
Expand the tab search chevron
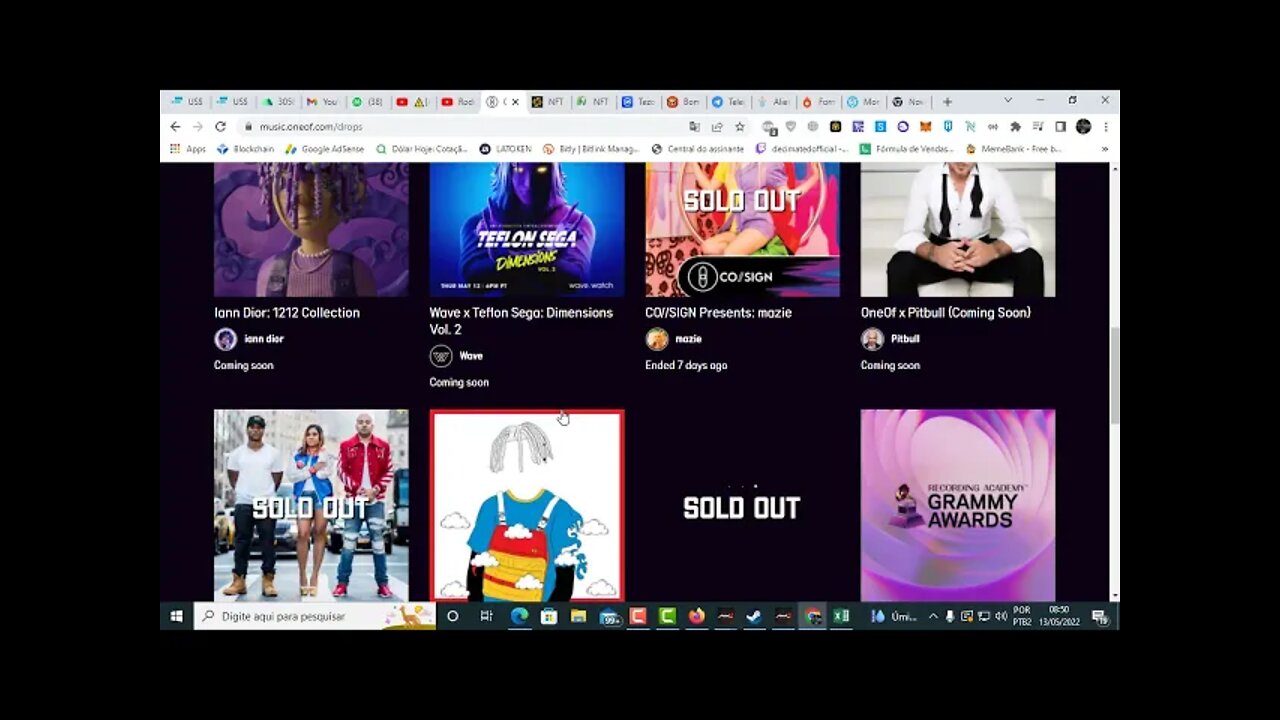click(1008, 101)
